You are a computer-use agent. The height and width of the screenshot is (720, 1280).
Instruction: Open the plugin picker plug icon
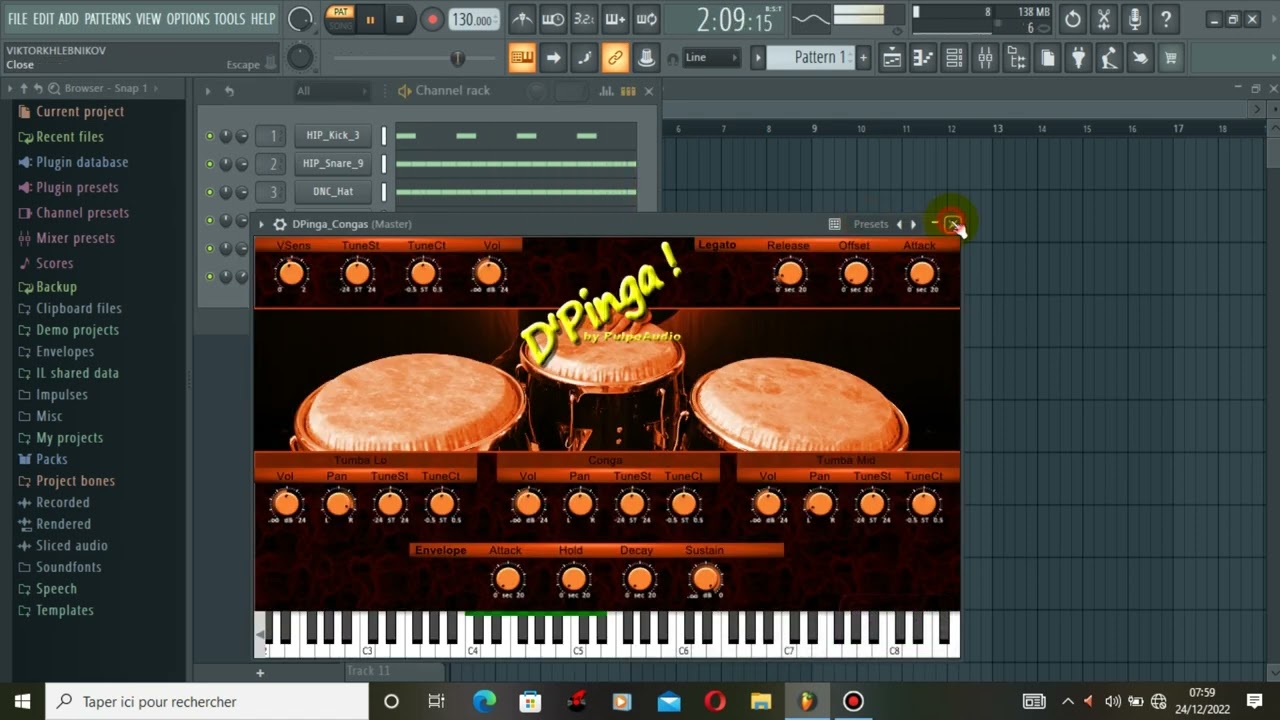(x=1078, y=58)
